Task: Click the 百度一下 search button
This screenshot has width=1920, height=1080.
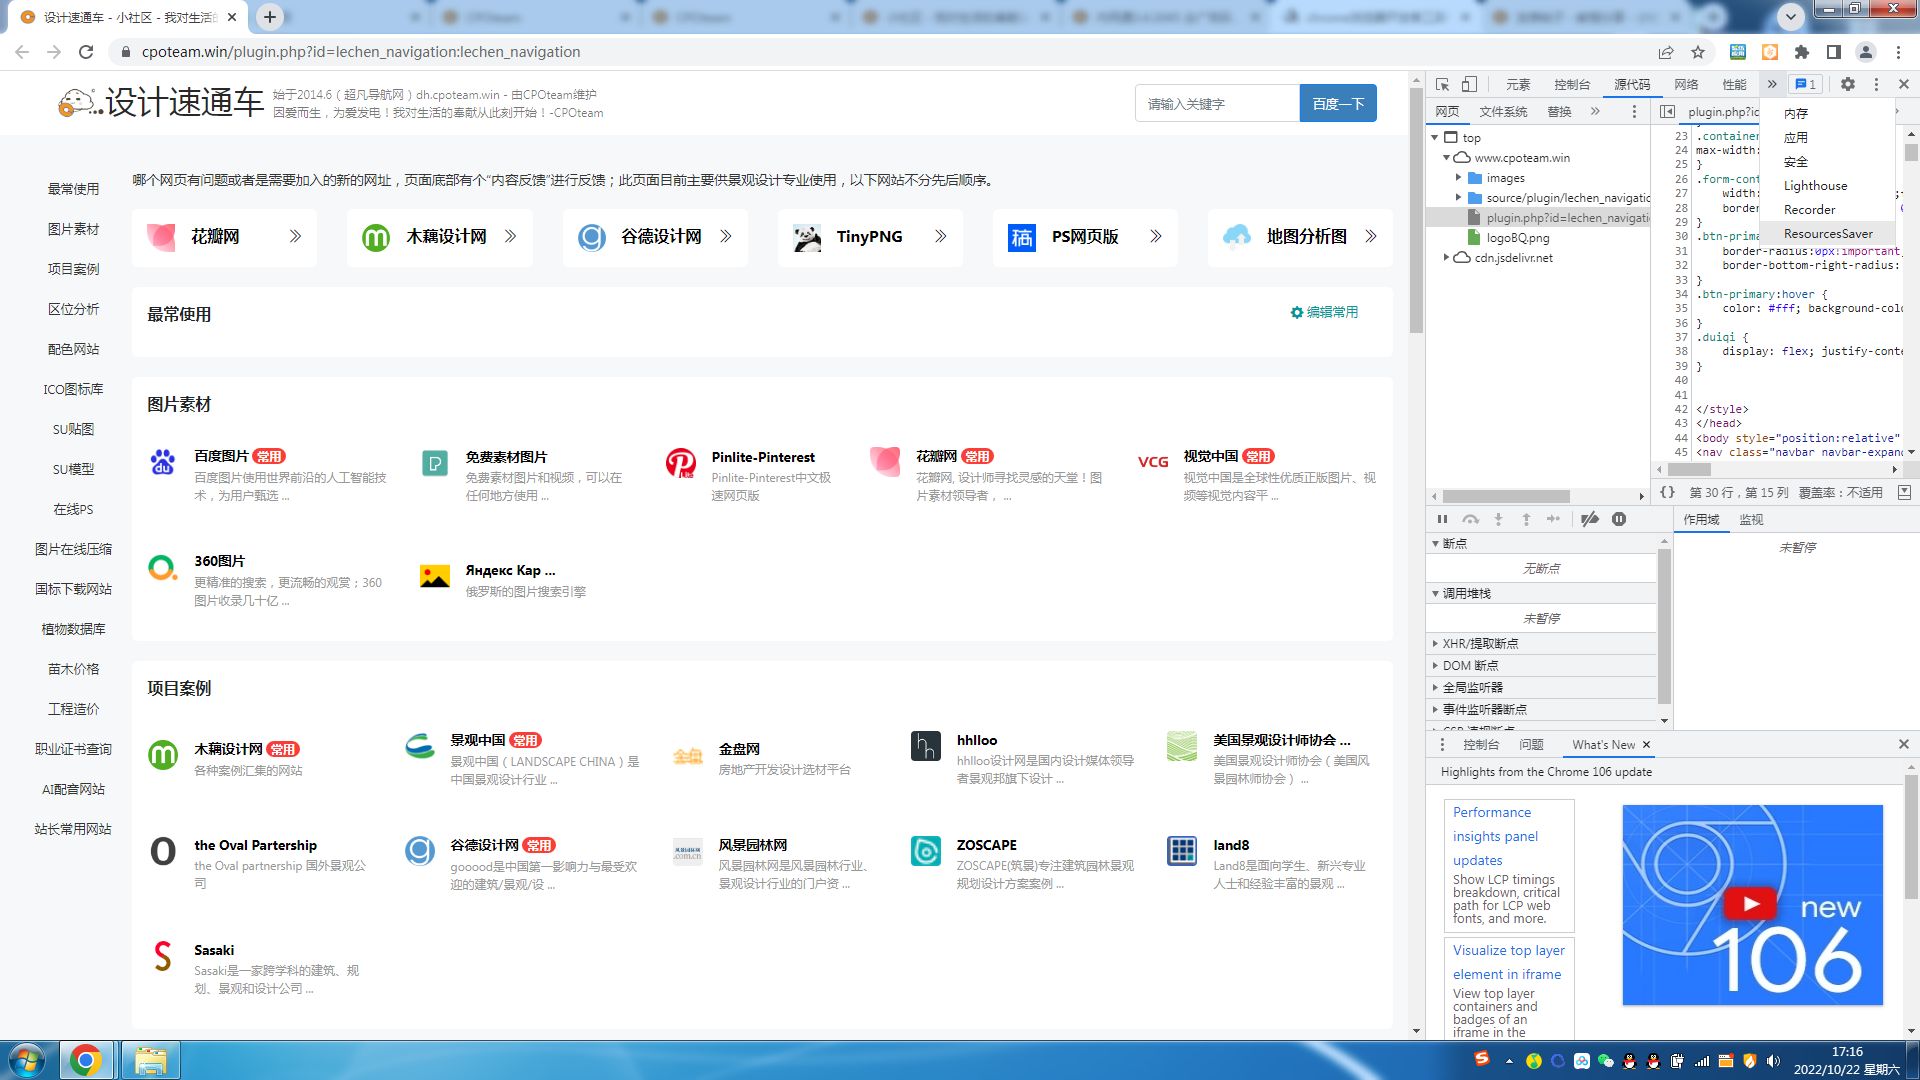Action: click(1338, 103)
